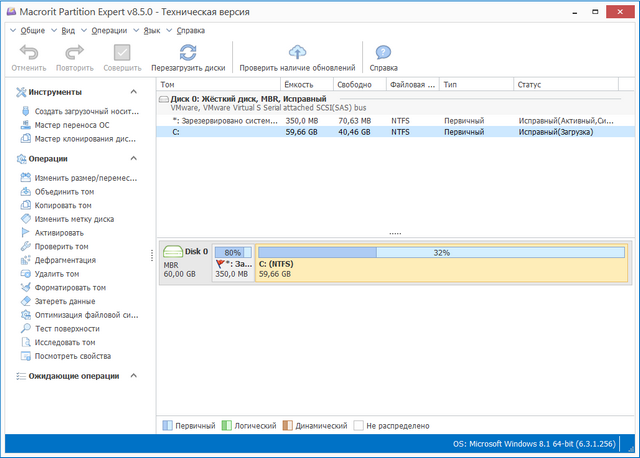Select Форматировать том operation

[70, 287]
